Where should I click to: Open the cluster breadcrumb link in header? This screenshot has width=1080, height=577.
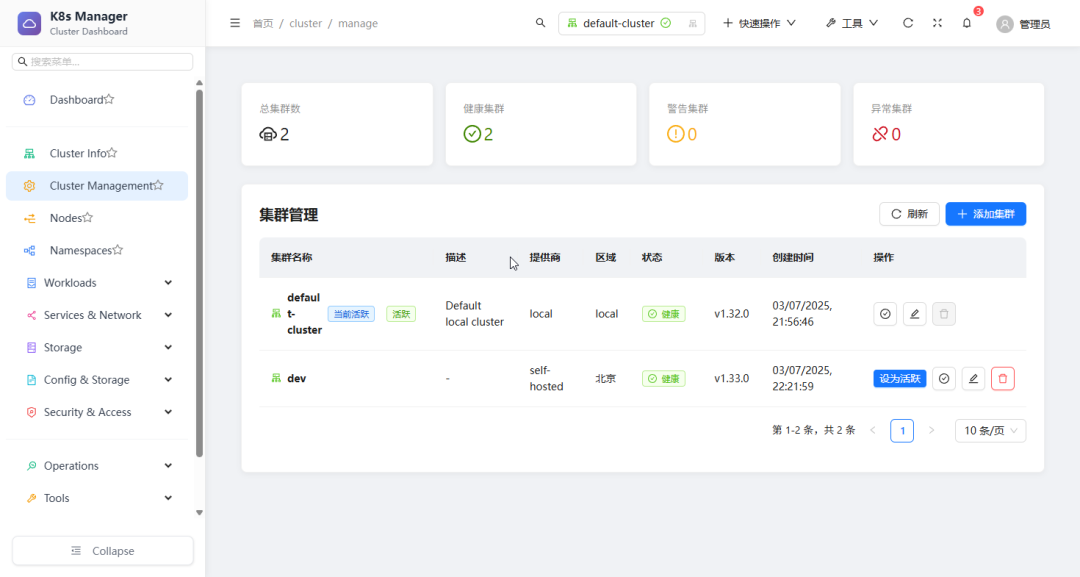click(305, 23)
